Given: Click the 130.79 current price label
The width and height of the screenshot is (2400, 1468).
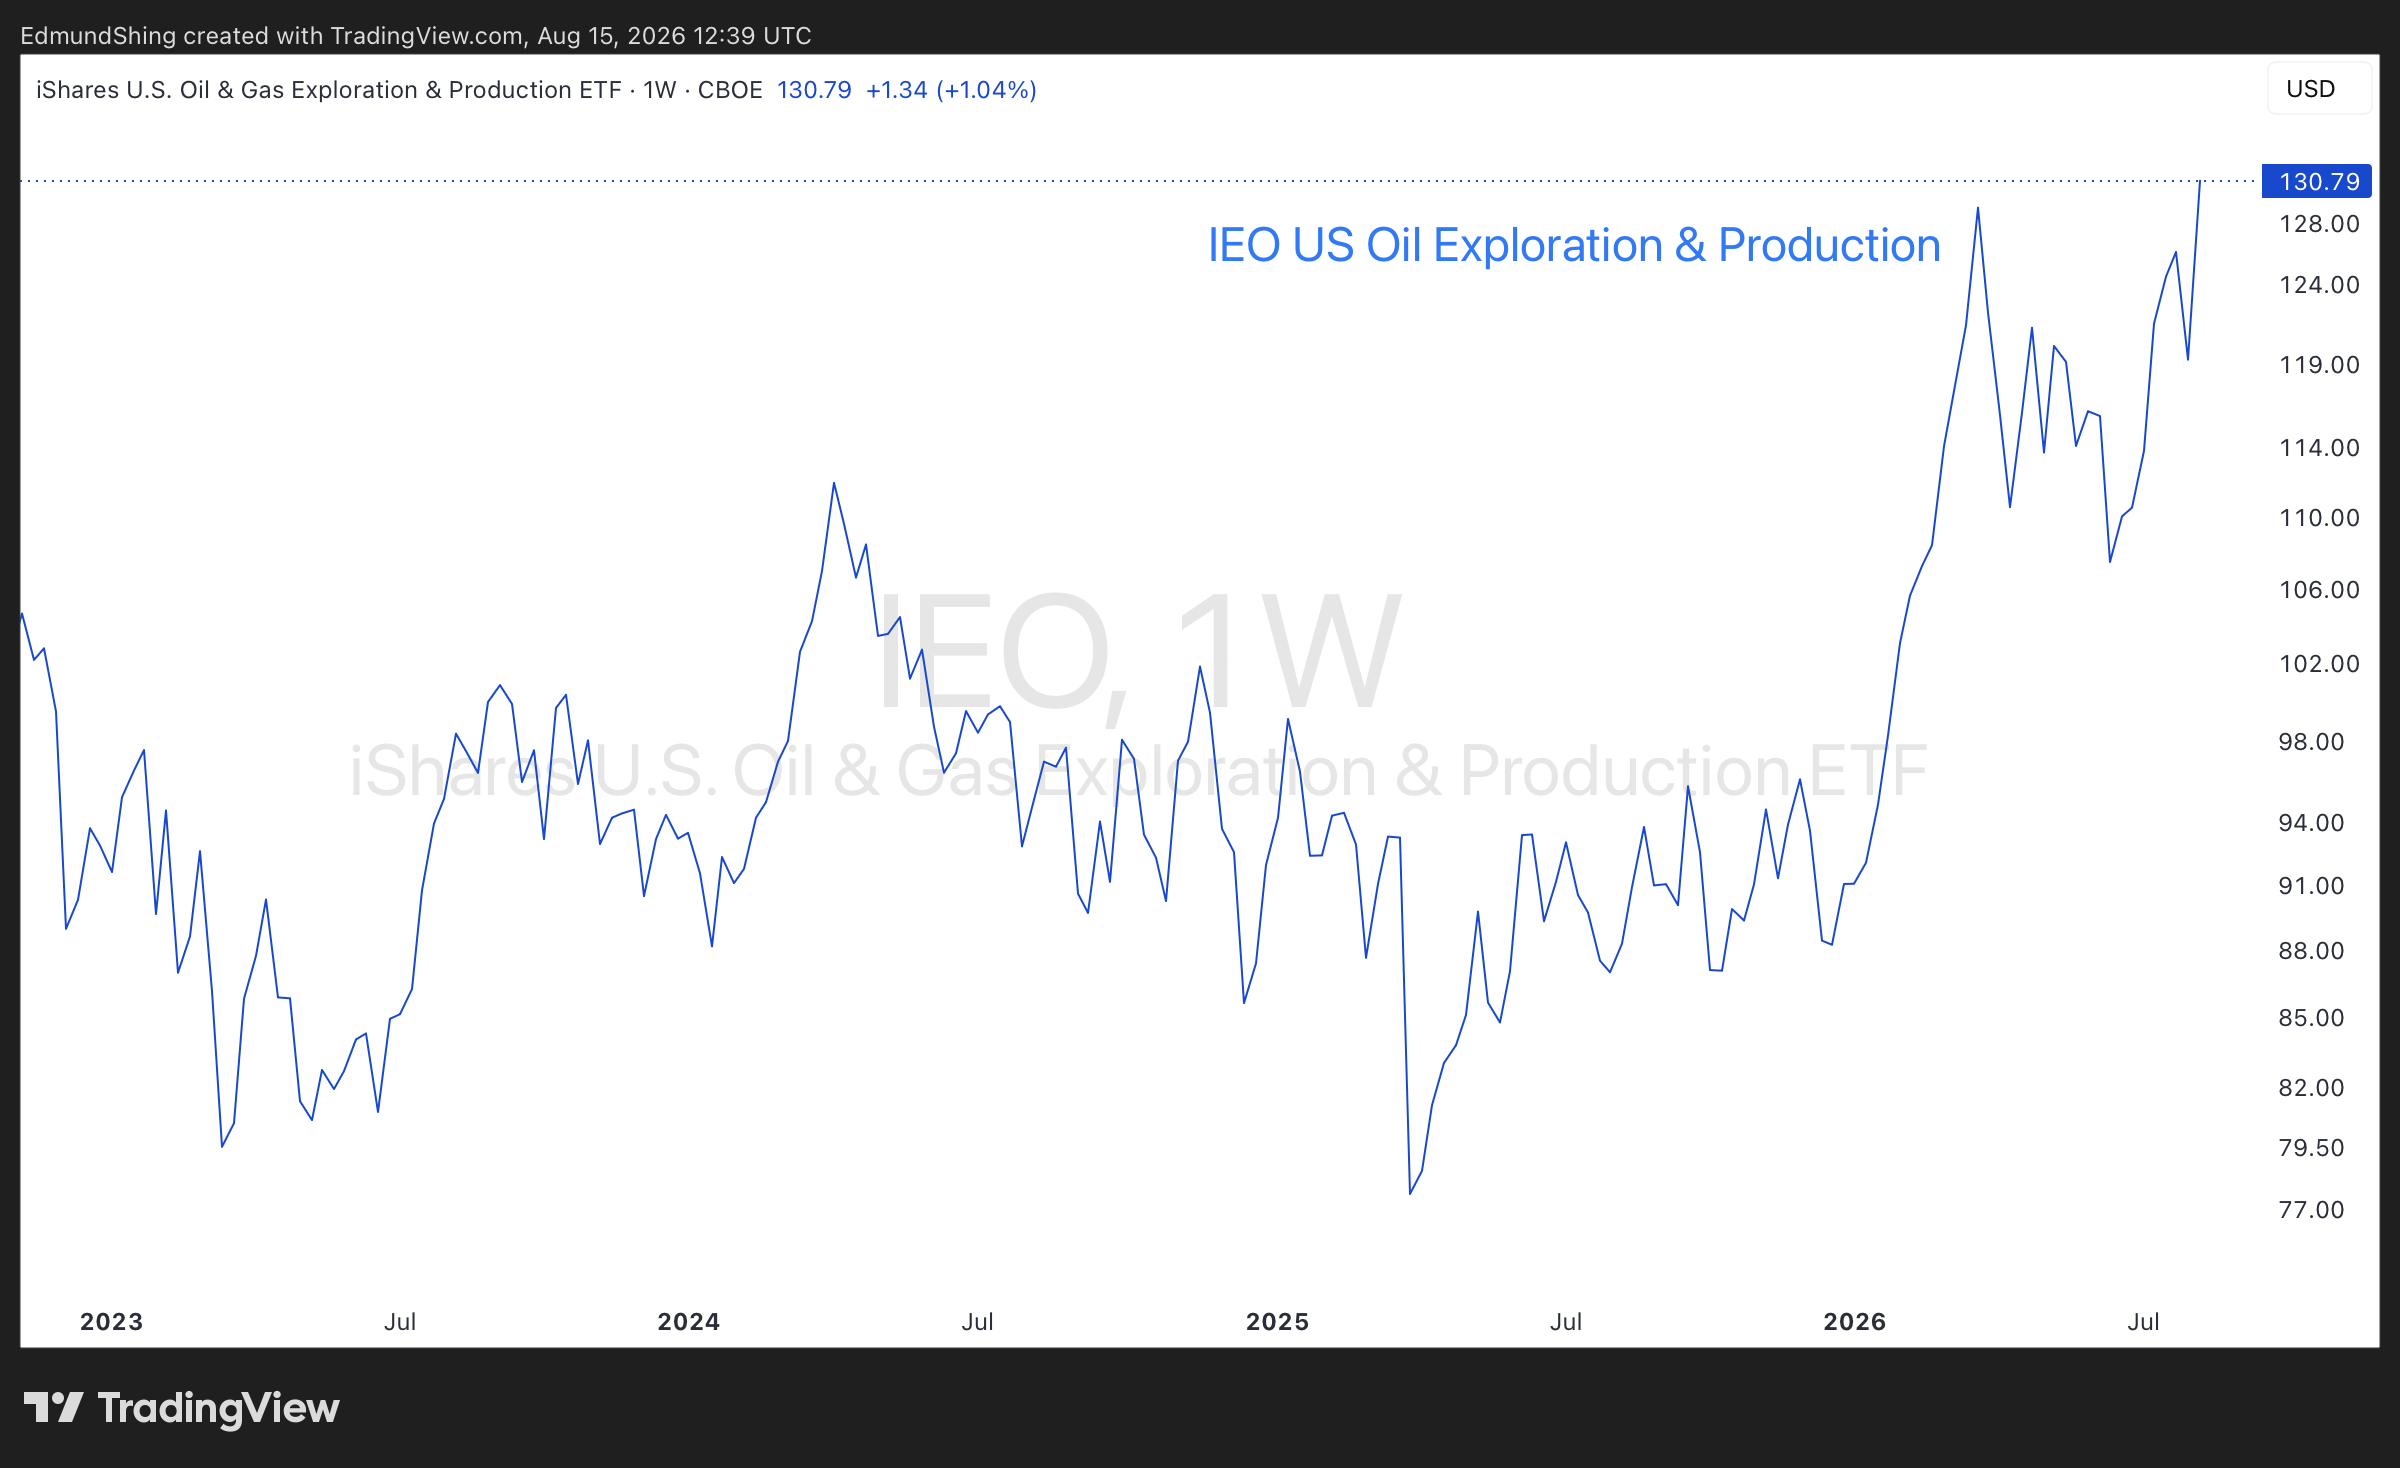Looking at the screenshot, I should (x=2317, y=181).
